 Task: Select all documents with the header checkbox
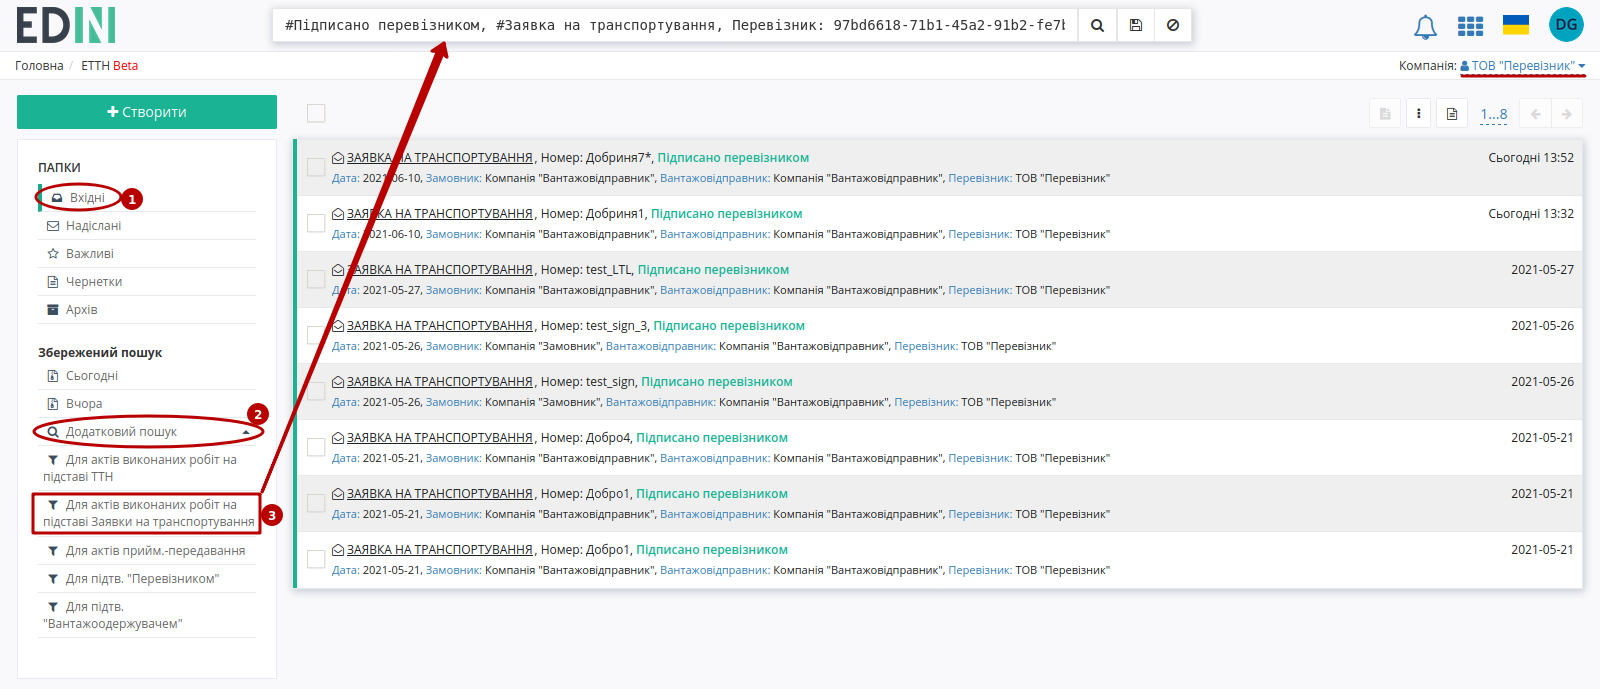316,113
